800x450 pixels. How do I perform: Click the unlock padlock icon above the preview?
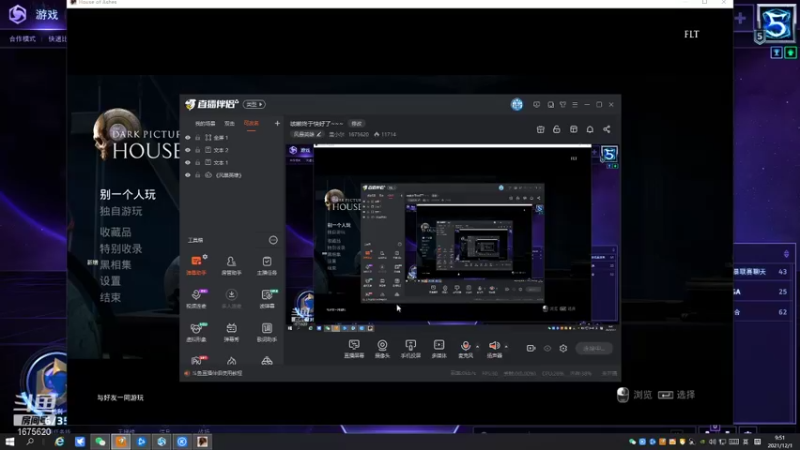557,130
